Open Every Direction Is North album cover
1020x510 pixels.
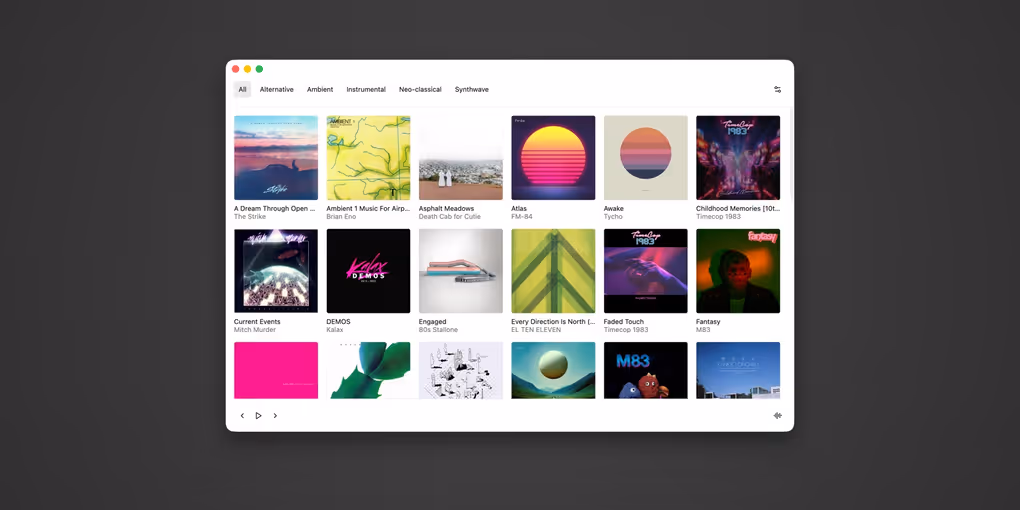pos(553,271)
